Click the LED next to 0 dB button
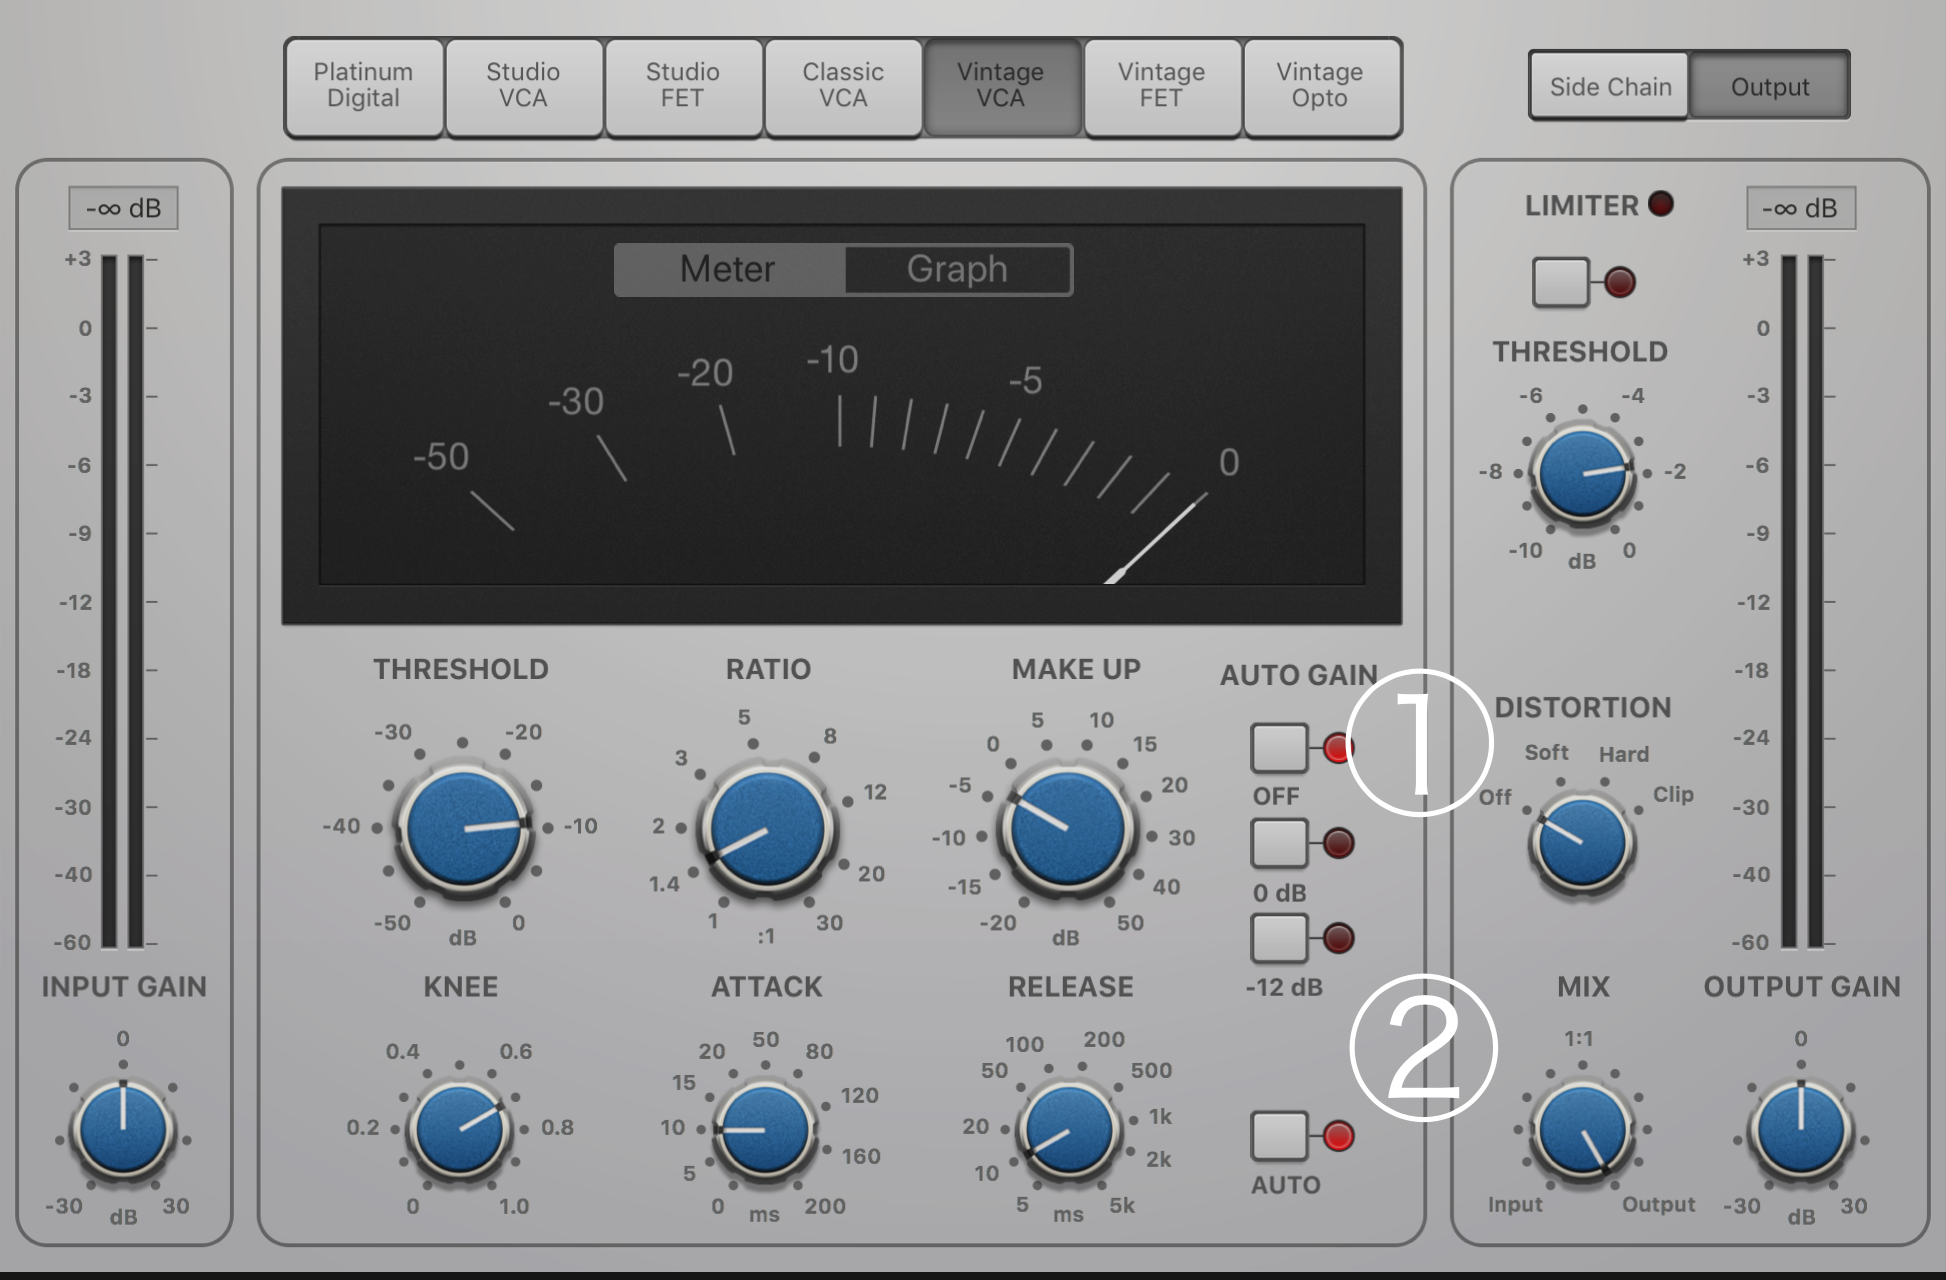 coord(1338,843)
